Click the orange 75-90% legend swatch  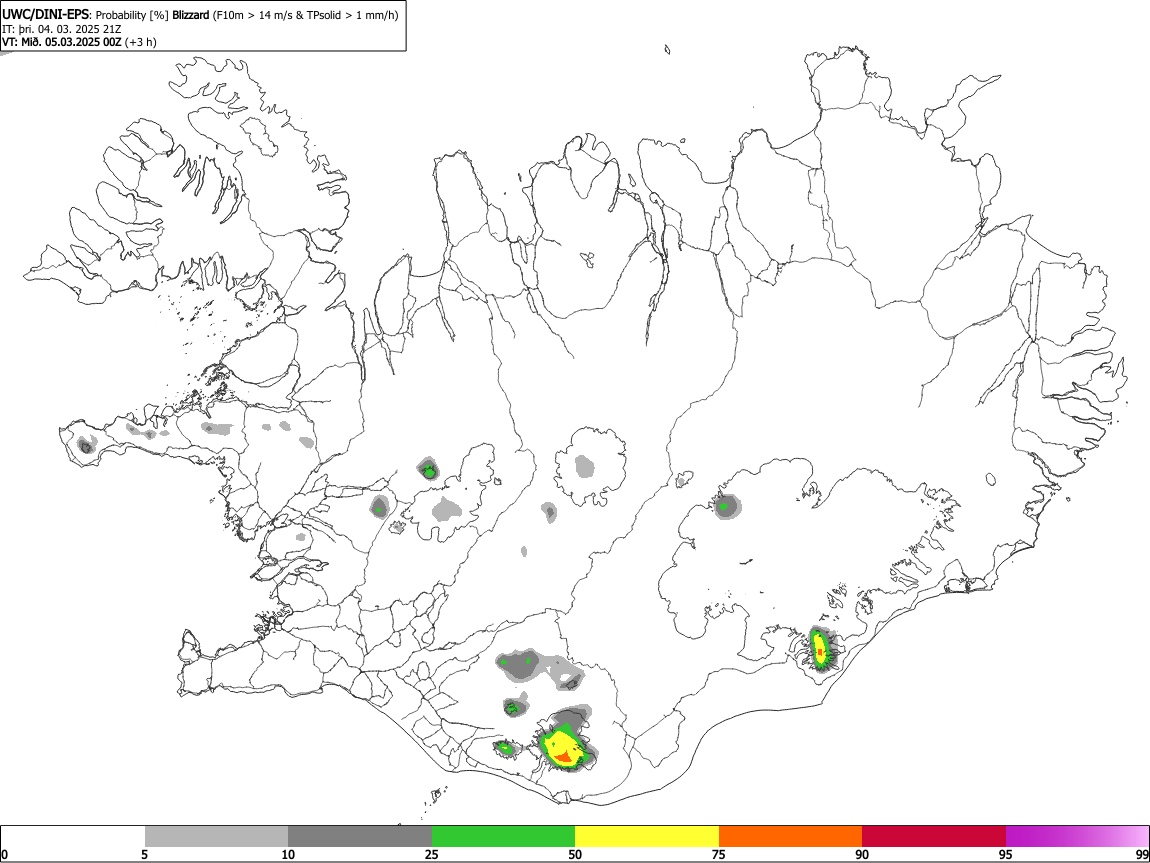click(x=790, y=836)
